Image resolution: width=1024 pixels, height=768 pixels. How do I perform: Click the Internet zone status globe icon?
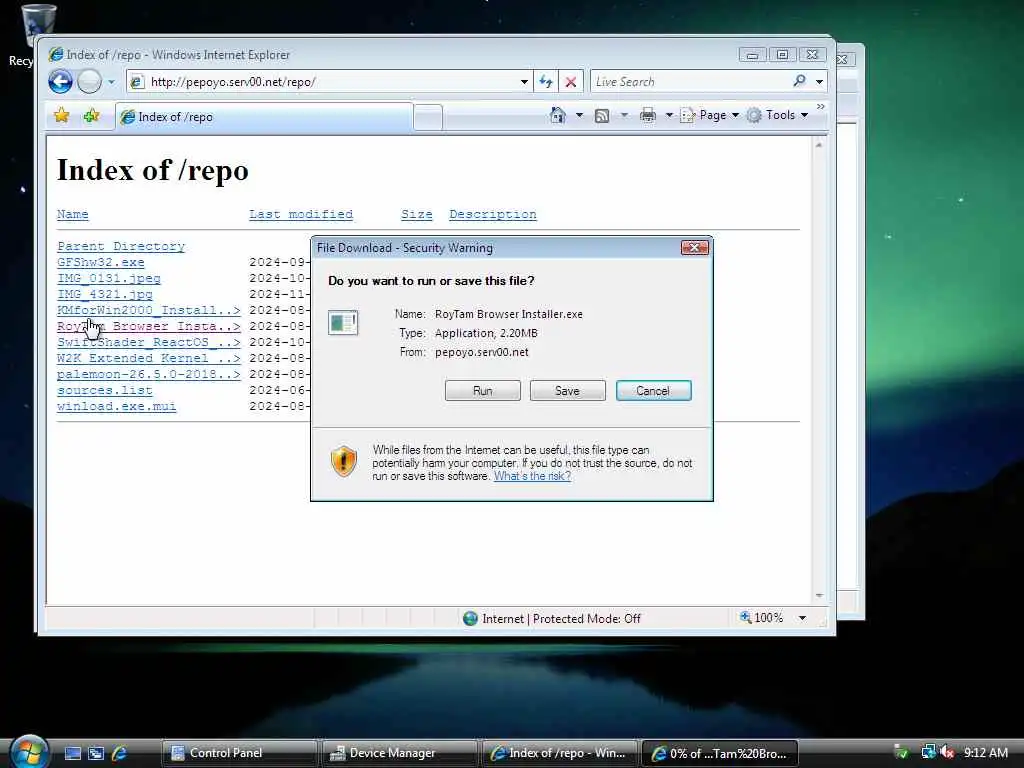tap(470, 618)
